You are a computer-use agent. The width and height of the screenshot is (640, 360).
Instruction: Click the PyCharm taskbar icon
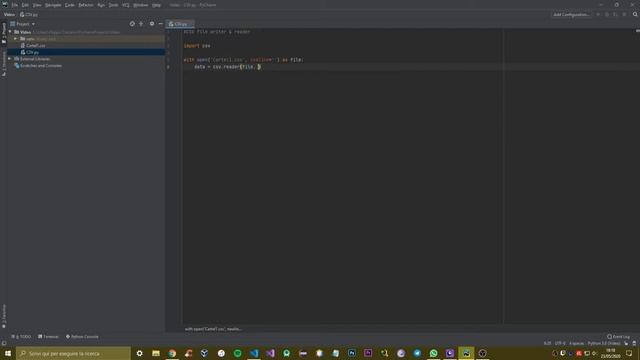point(466,353)
